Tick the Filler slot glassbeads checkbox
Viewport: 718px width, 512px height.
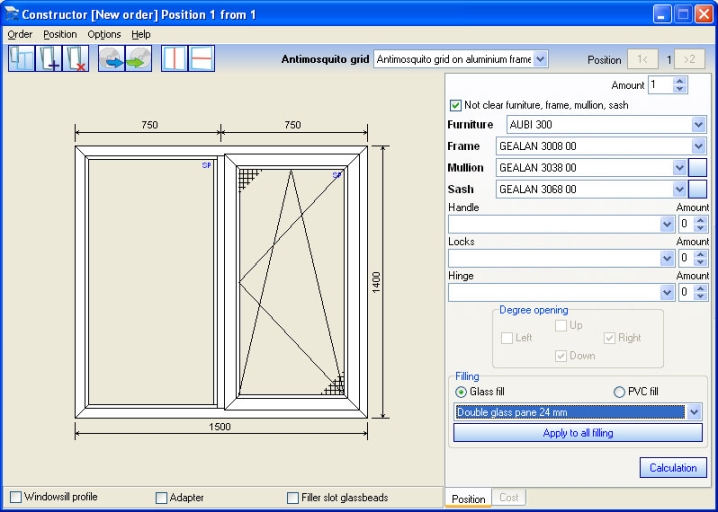tap(293, 497)
